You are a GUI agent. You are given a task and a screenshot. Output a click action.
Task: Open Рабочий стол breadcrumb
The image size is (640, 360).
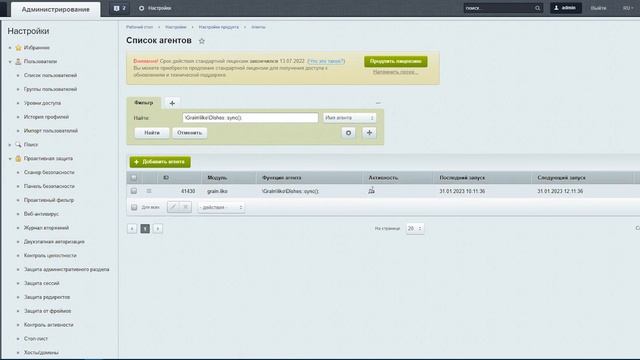[140, 27]
